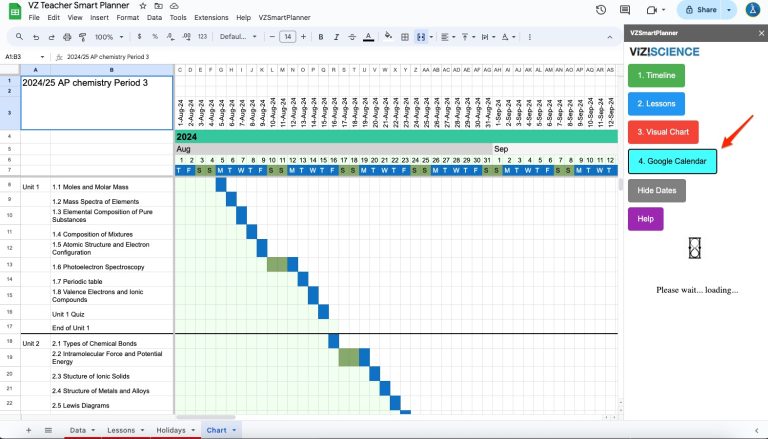Expand the name box dropdown arrow
This screenshot has width=768, height=439.
click(42, 57)
